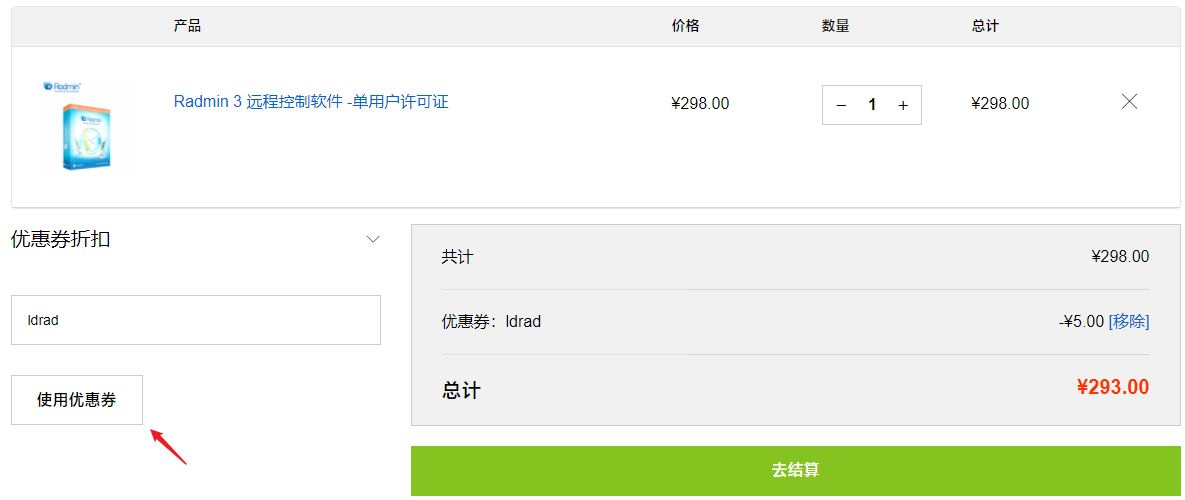The height and width of the screenshot is (500, 1185).
Task: Click the 优惠券: ldrad summary label
Action: coord(491,321)
